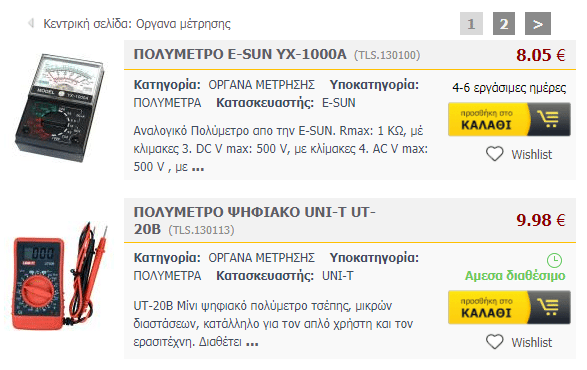The height and width of the screenshot is (370, 587).
Task: Click Wishlist text link for E-SUN YX-1000A
Action: pyautogui.click(x=532, y=154)
